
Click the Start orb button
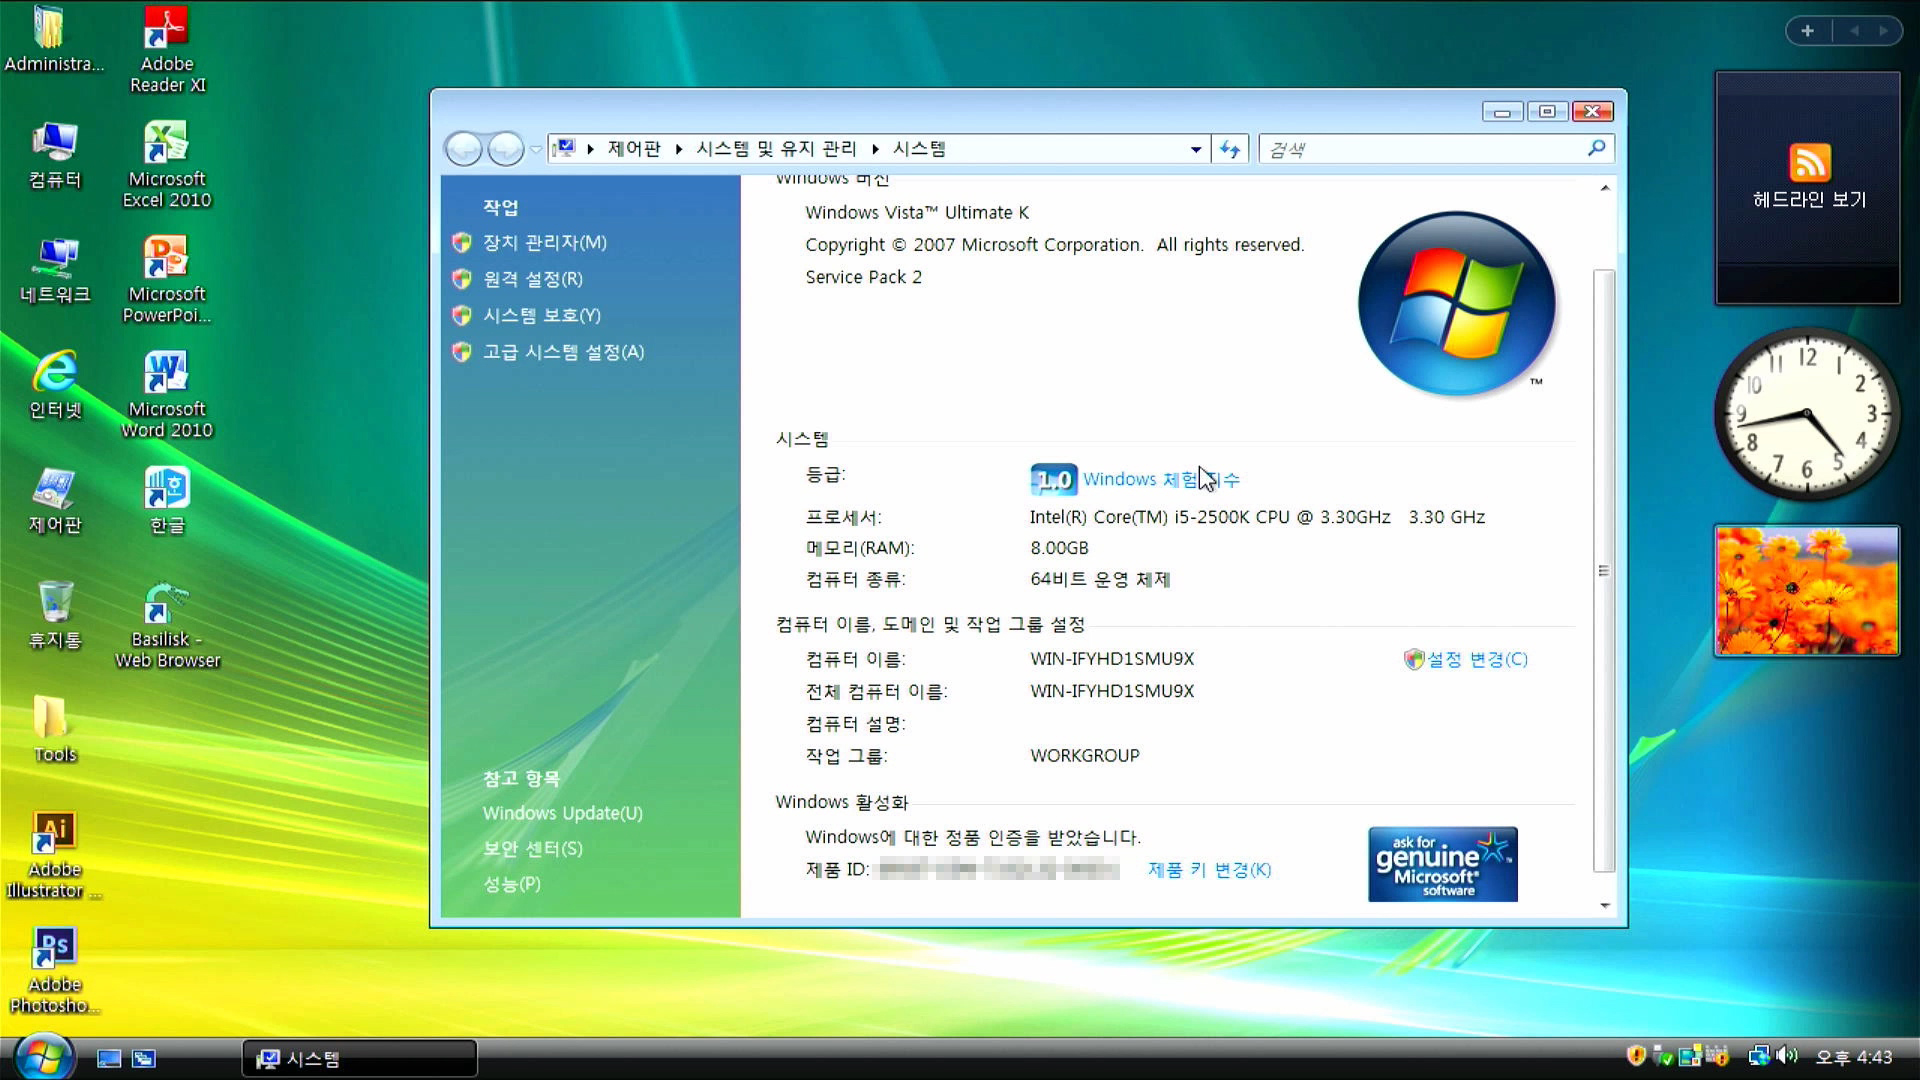tap(44, 1057)
